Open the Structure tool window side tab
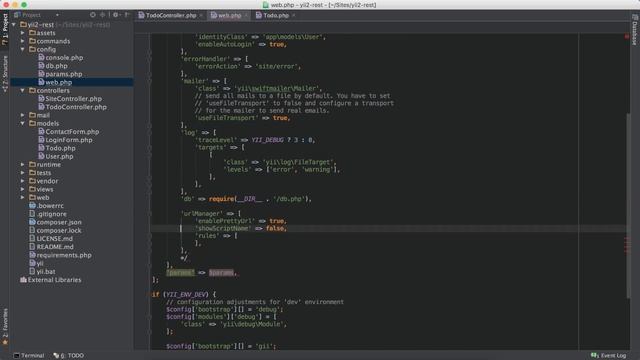 pyautogui.click(x=5, y=74)
